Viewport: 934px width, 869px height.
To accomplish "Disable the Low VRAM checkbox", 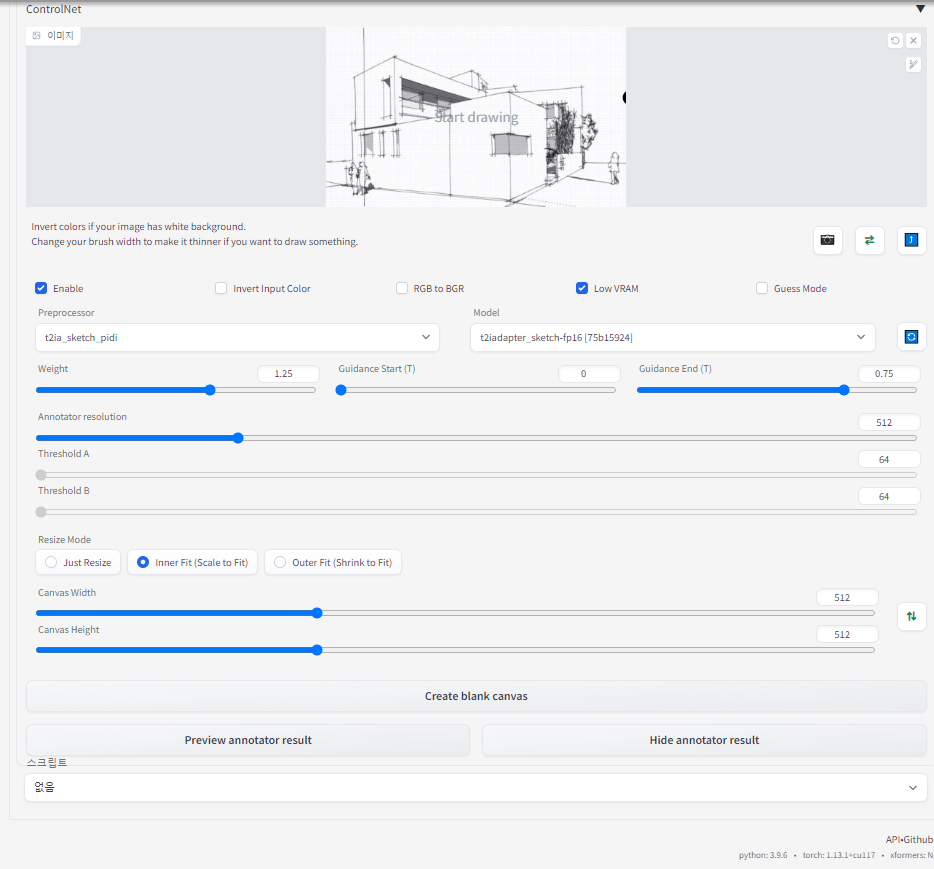I will 582,288.
